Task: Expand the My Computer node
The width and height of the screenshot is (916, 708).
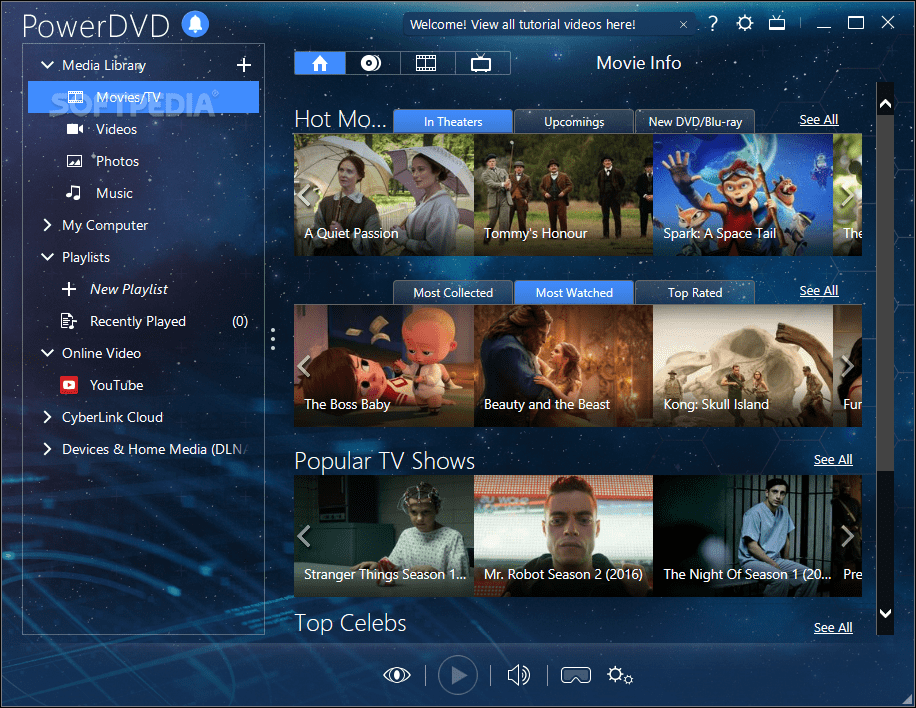Action: pos(47,225)
